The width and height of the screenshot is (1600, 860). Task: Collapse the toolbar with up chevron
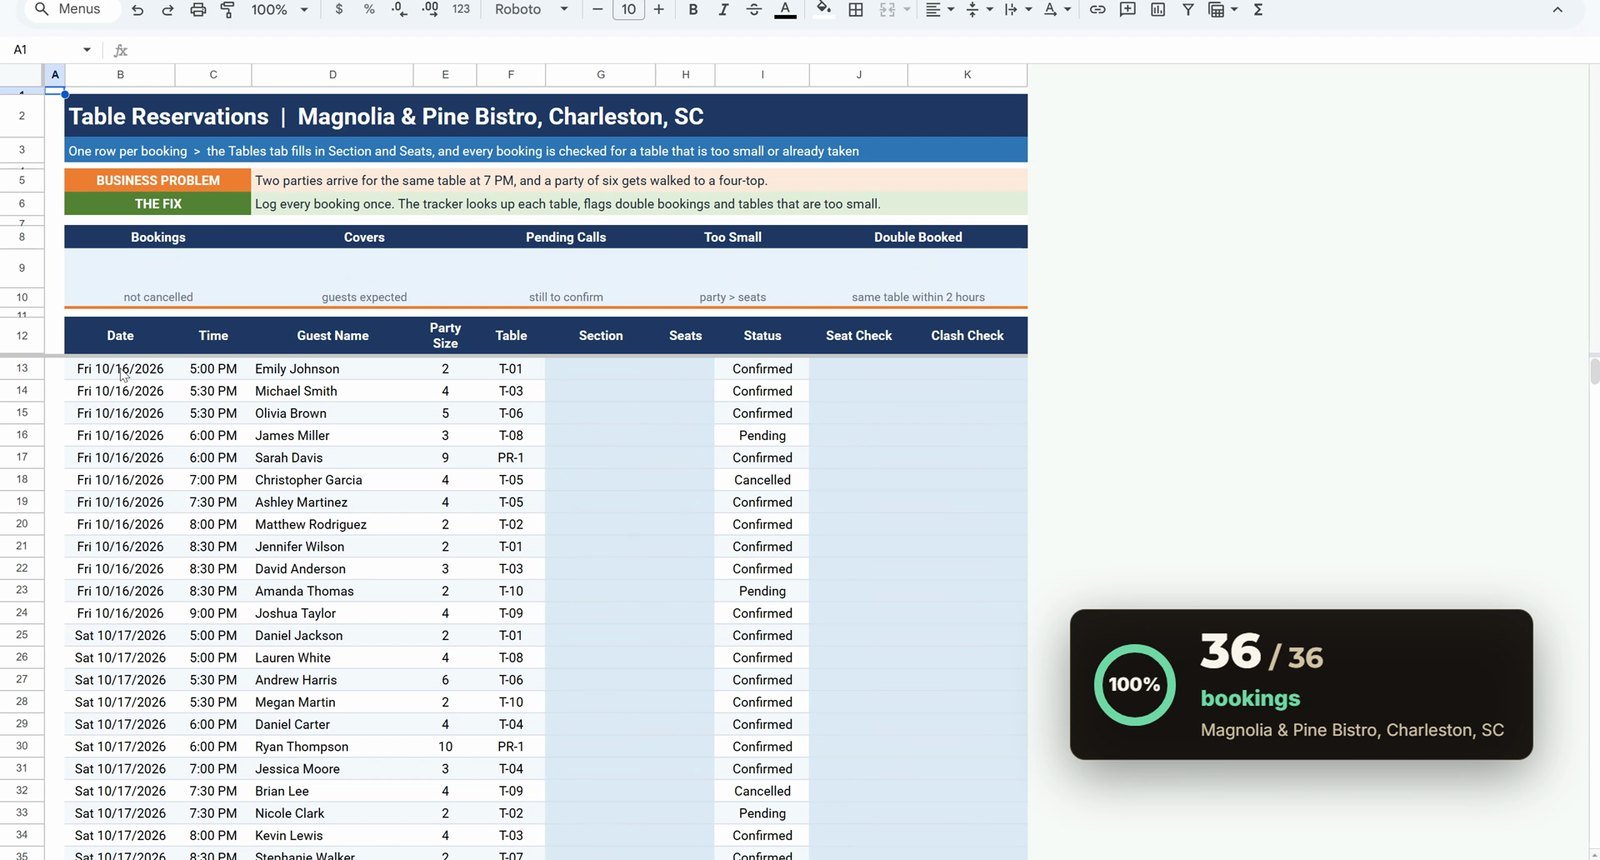(x=1557, y=10)
